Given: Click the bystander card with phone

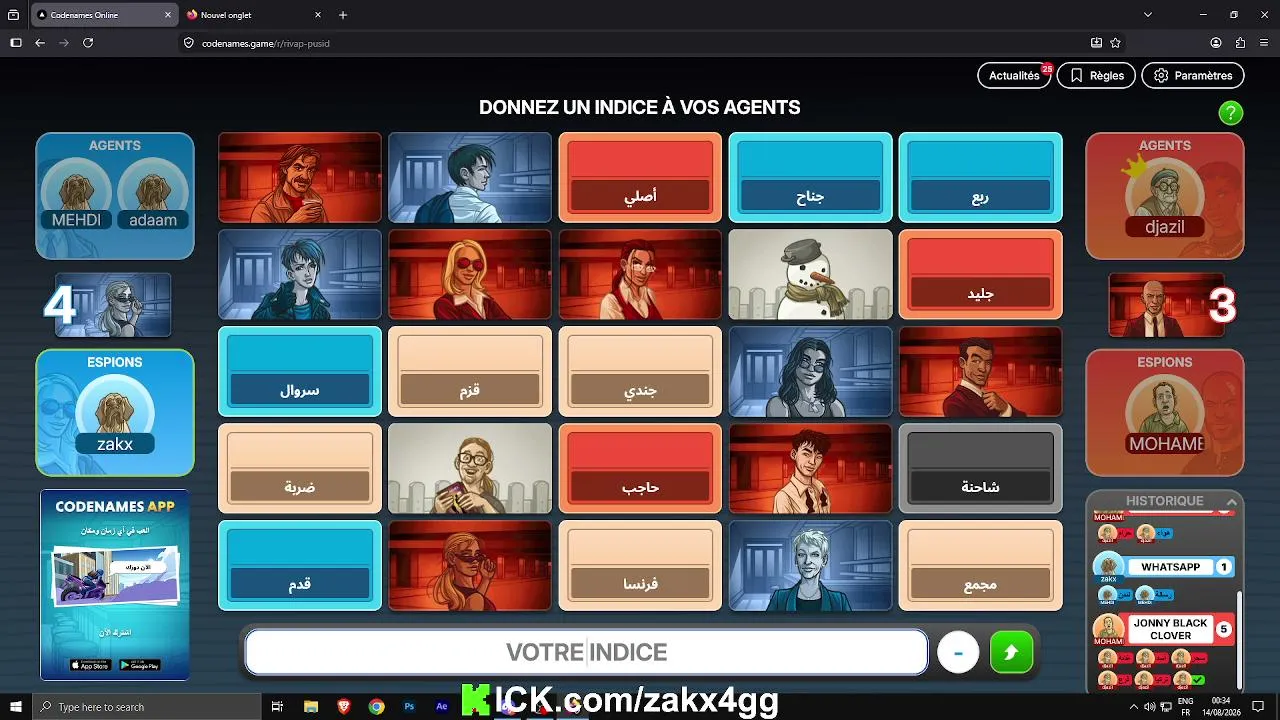Looking at the screenshot, I should [x=470, y=468].
